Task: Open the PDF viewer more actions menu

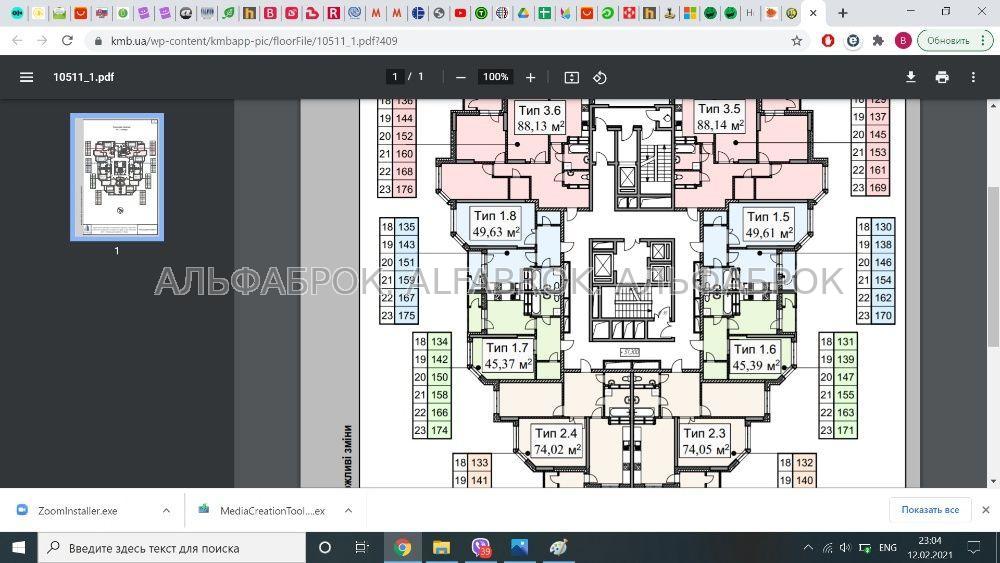Action: point(973,77)
